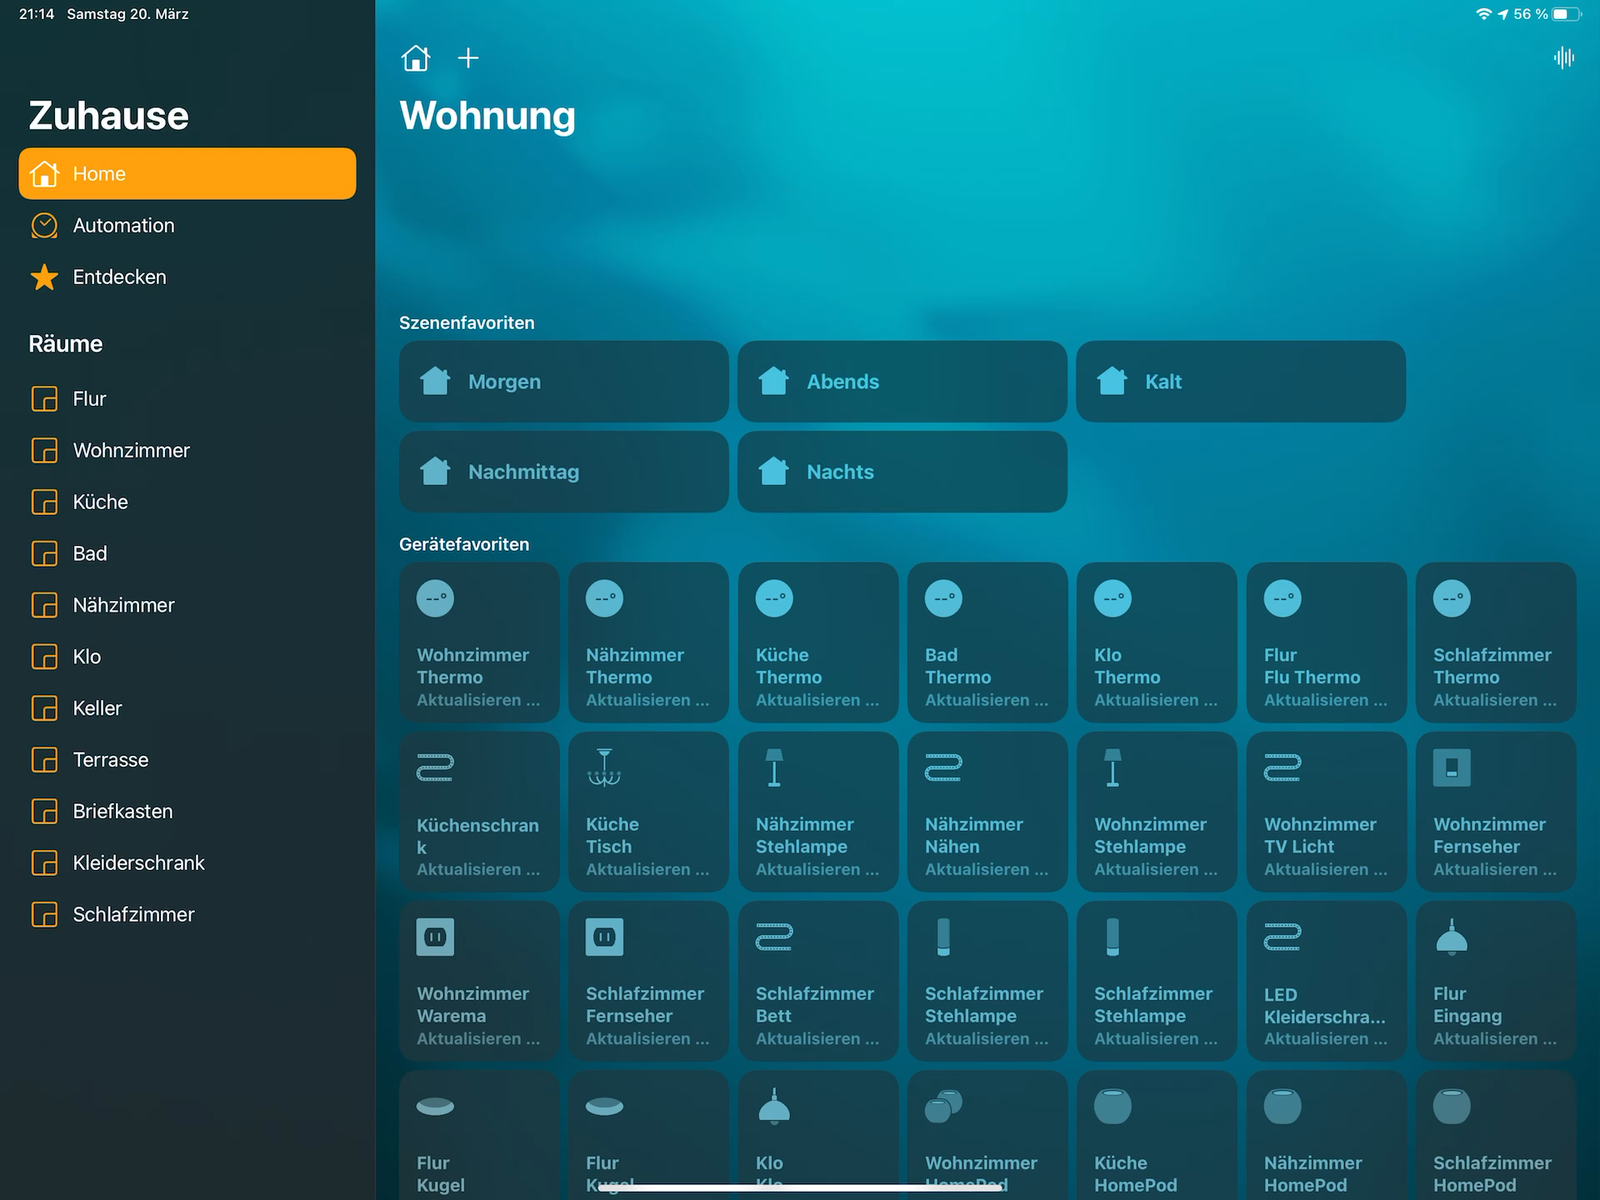Tap the Küche HomePod icon
Screen dimensions: 1600x1200
1113,1107
